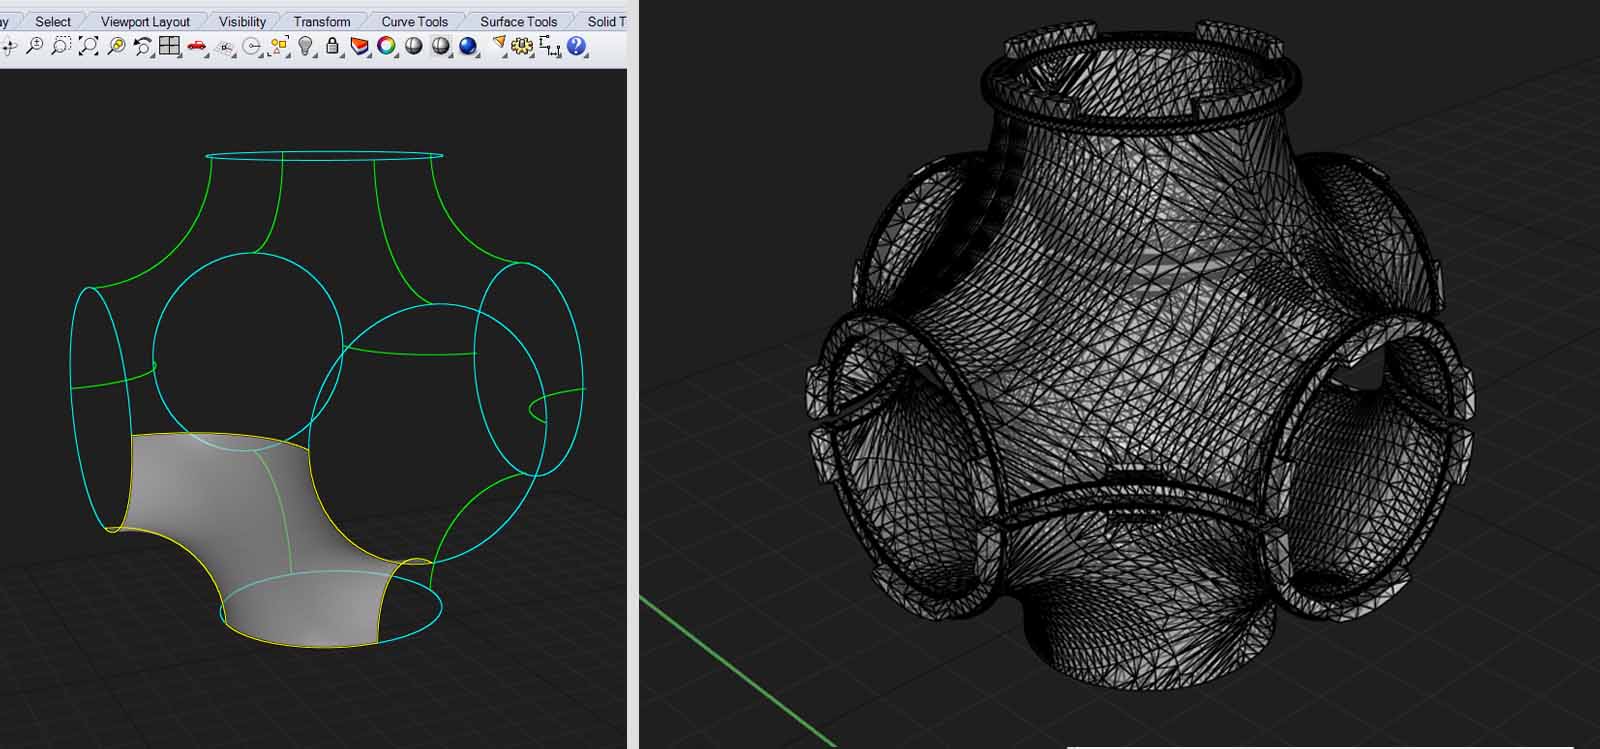Viewport: 1600px width, 749px height.
Task: Select the Zoom Dynamic magnifier tool
Action: pos(35,46)
